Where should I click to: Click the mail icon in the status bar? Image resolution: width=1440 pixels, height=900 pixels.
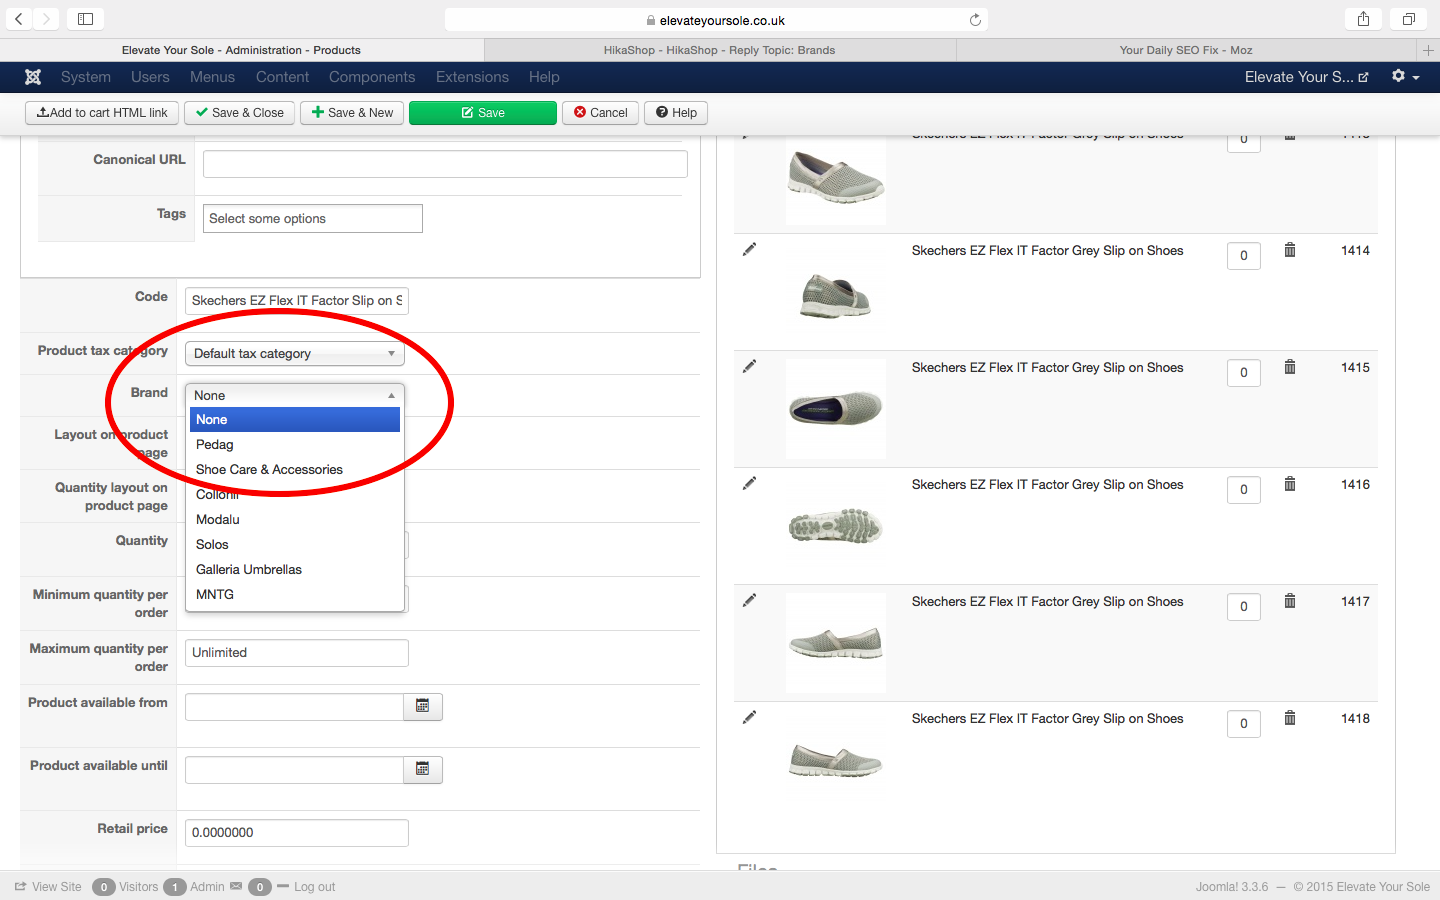pyautogui.click(x=236, y=886)
